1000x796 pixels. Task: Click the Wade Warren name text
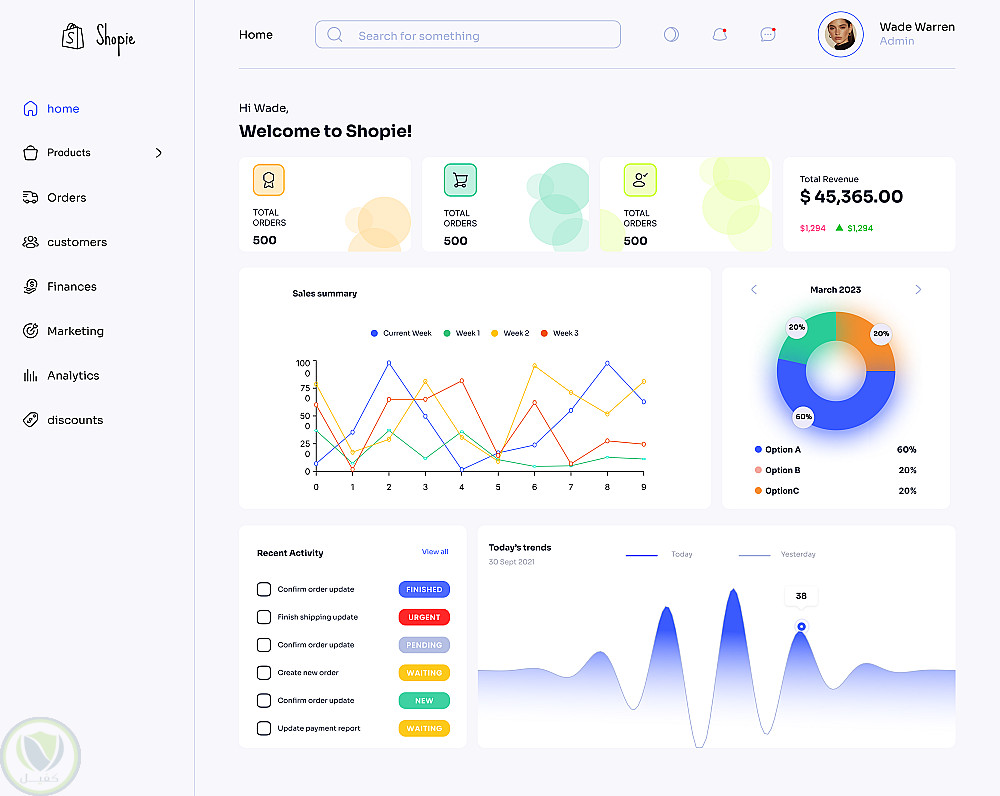coord(917,27)
